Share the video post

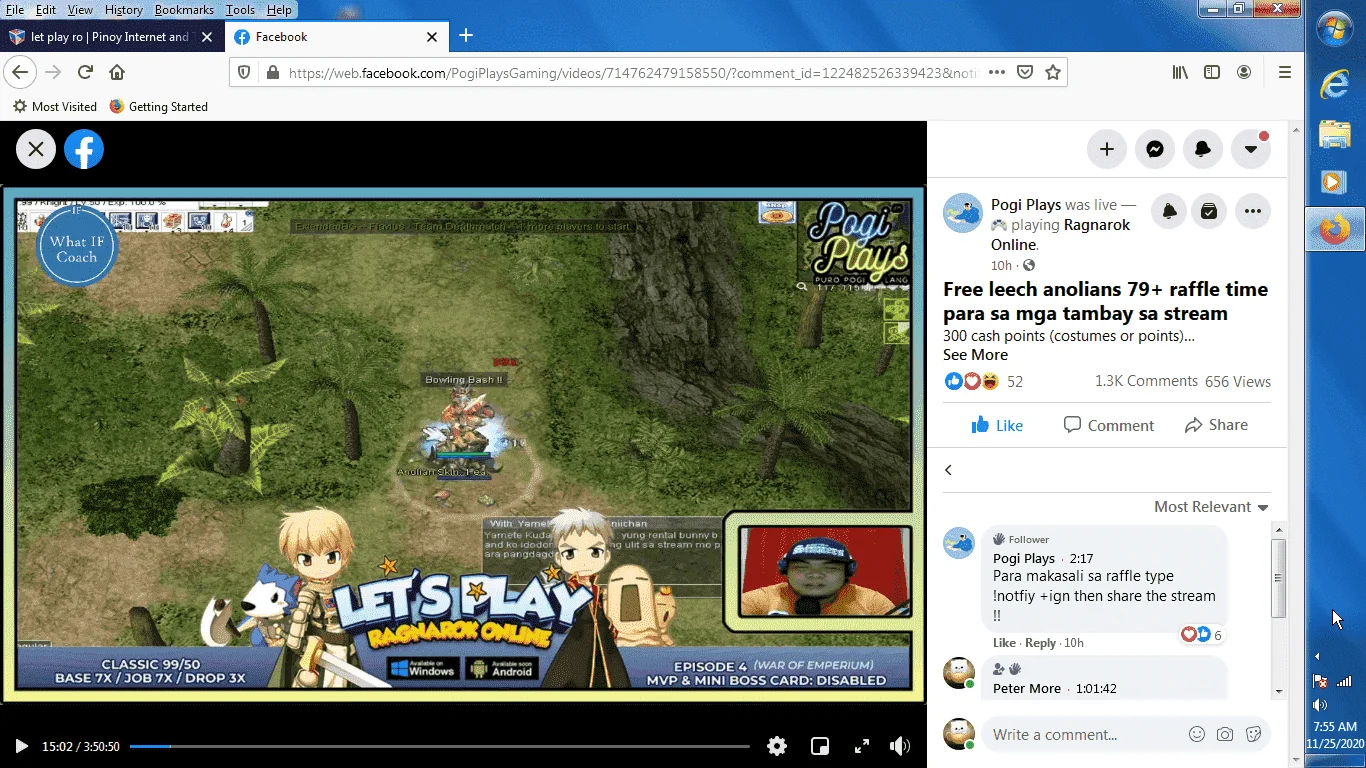pos(1216,425)
